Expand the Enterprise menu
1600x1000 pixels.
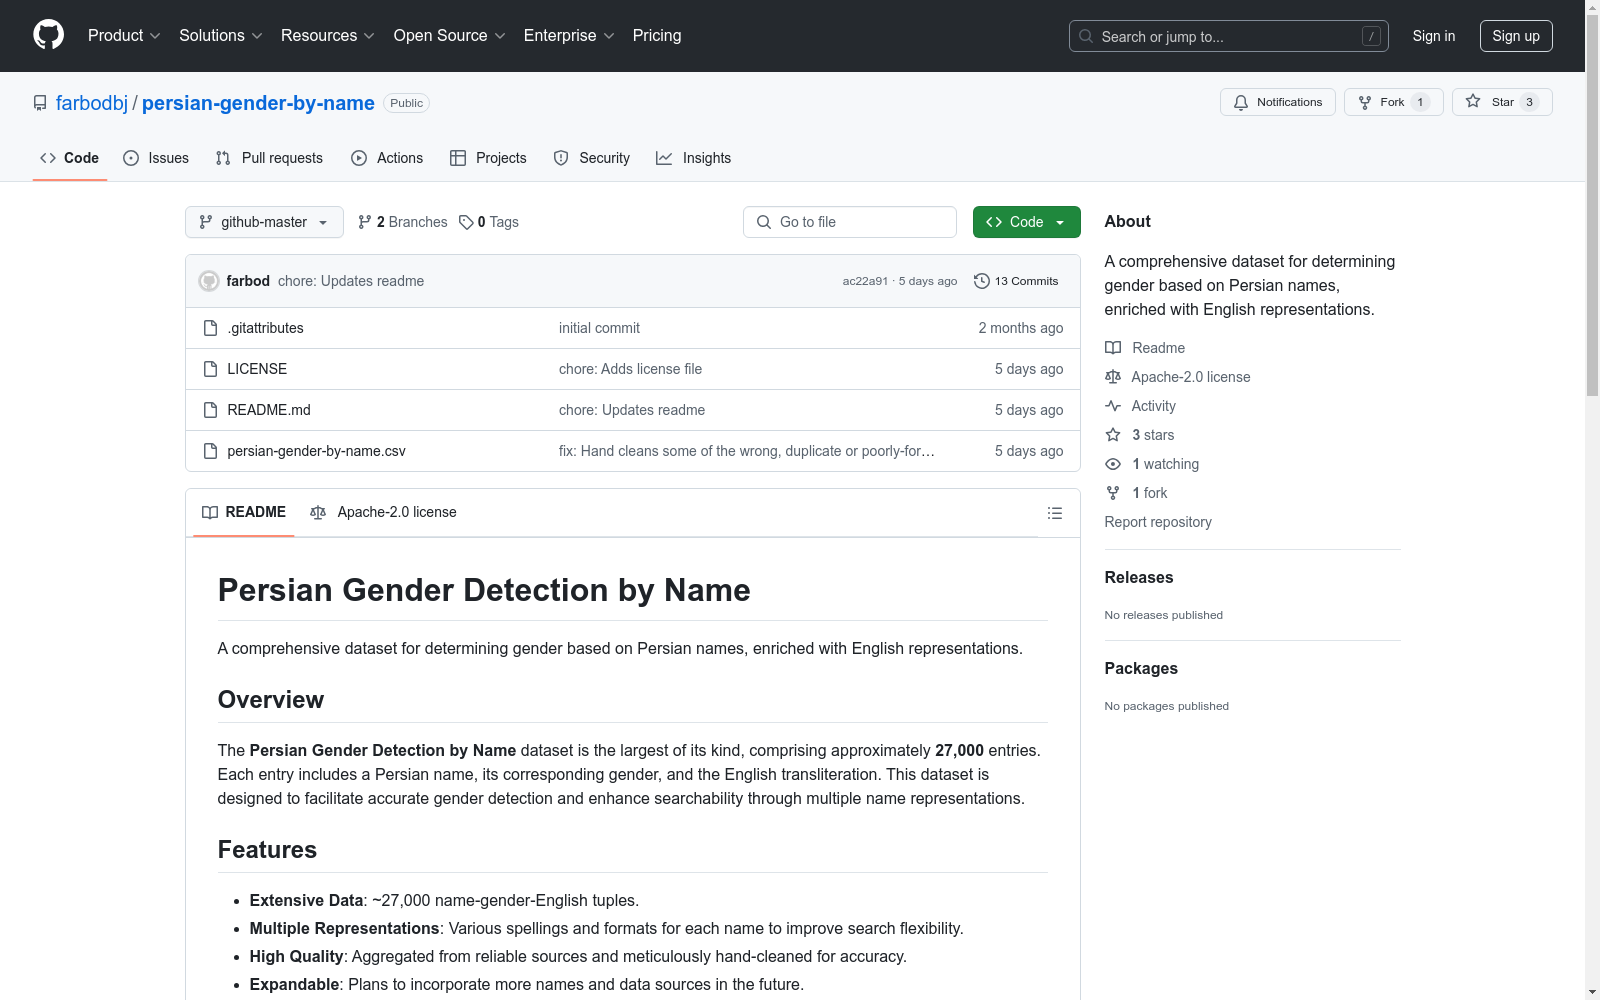(569, 35)
